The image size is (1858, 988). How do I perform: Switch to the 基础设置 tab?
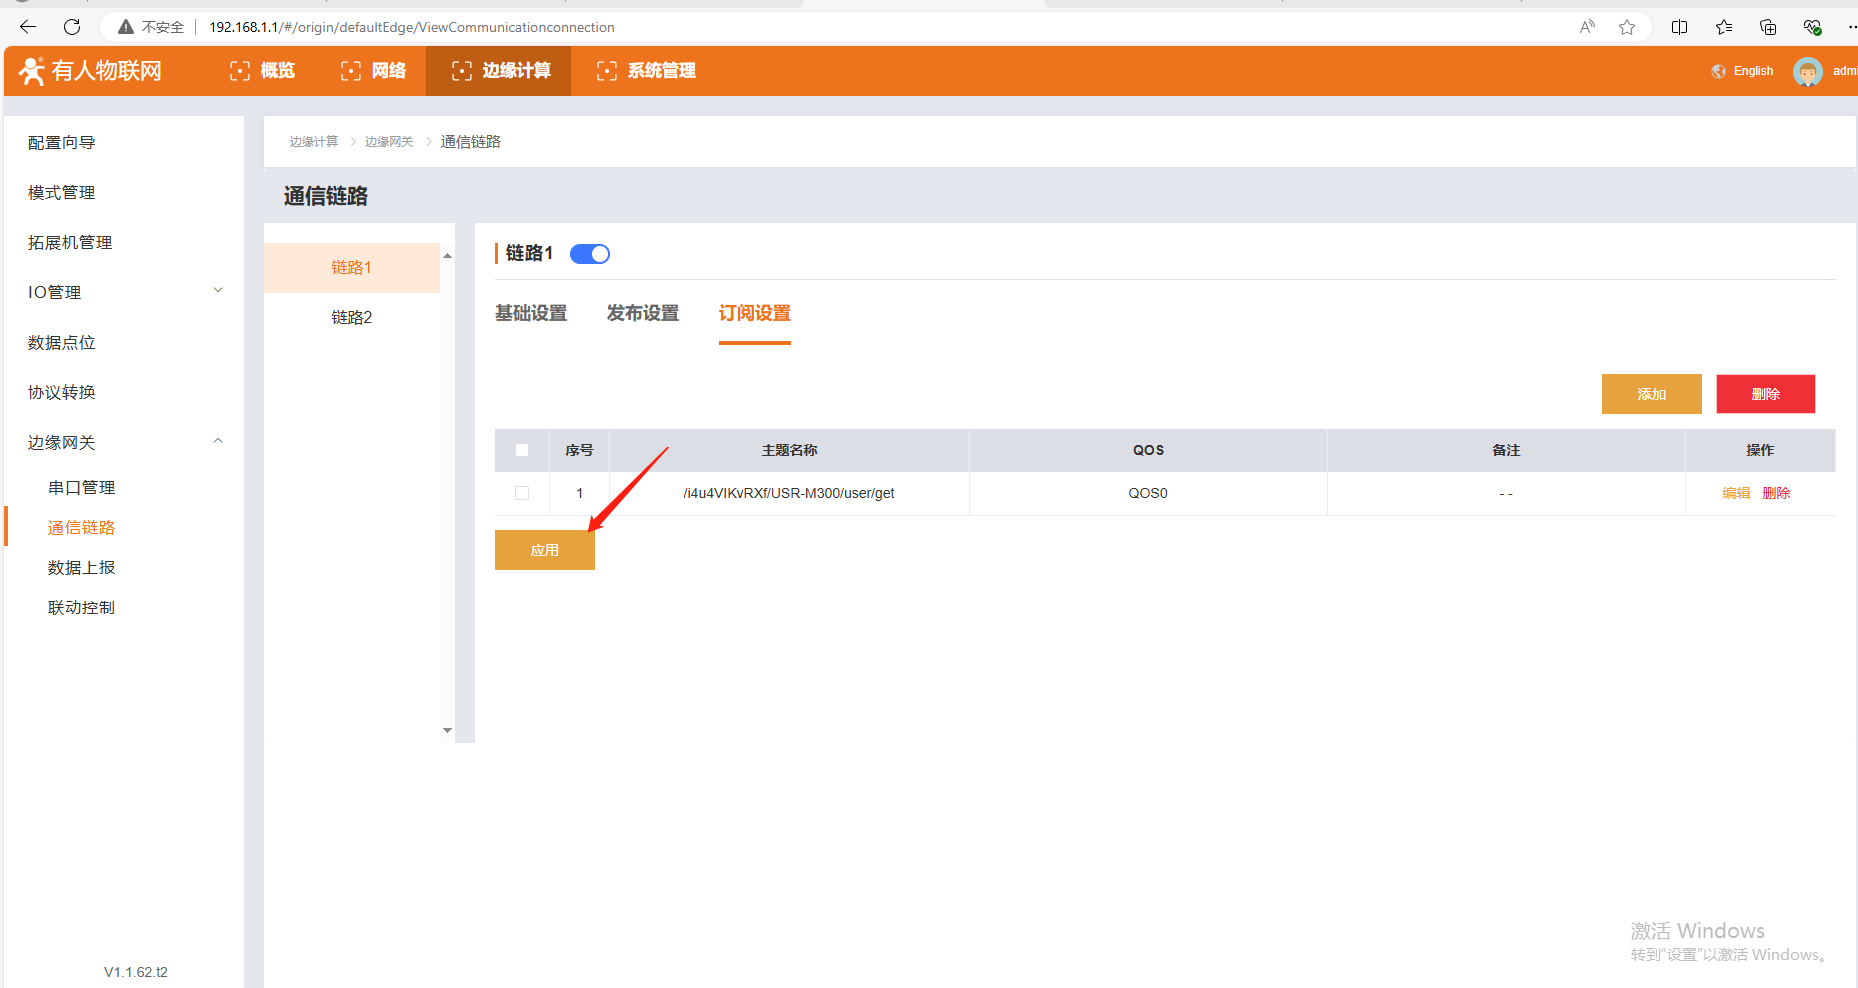pos(531,313)
